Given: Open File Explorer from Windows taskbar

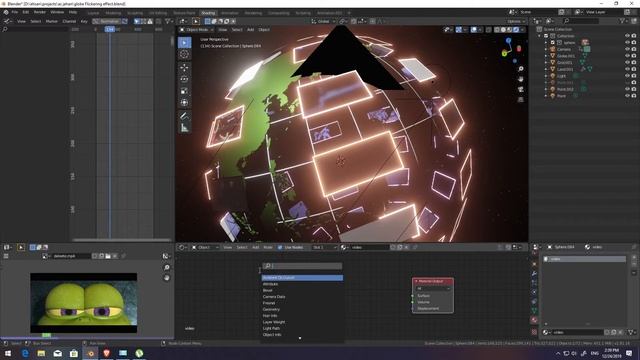Looking at the screenshot, I should [41, 353].
